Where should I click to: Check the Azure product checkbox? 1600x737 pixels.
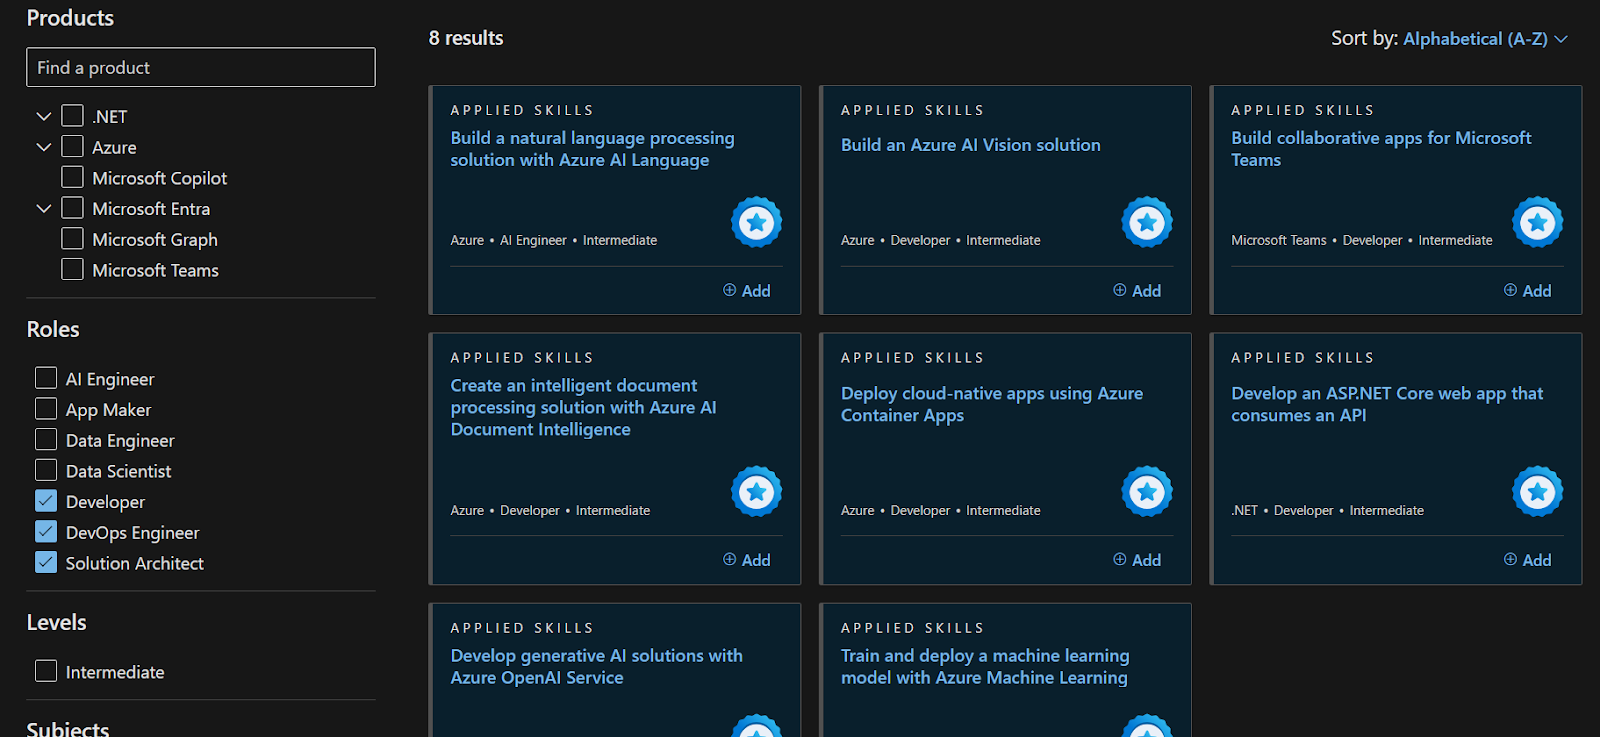(72, 147)
